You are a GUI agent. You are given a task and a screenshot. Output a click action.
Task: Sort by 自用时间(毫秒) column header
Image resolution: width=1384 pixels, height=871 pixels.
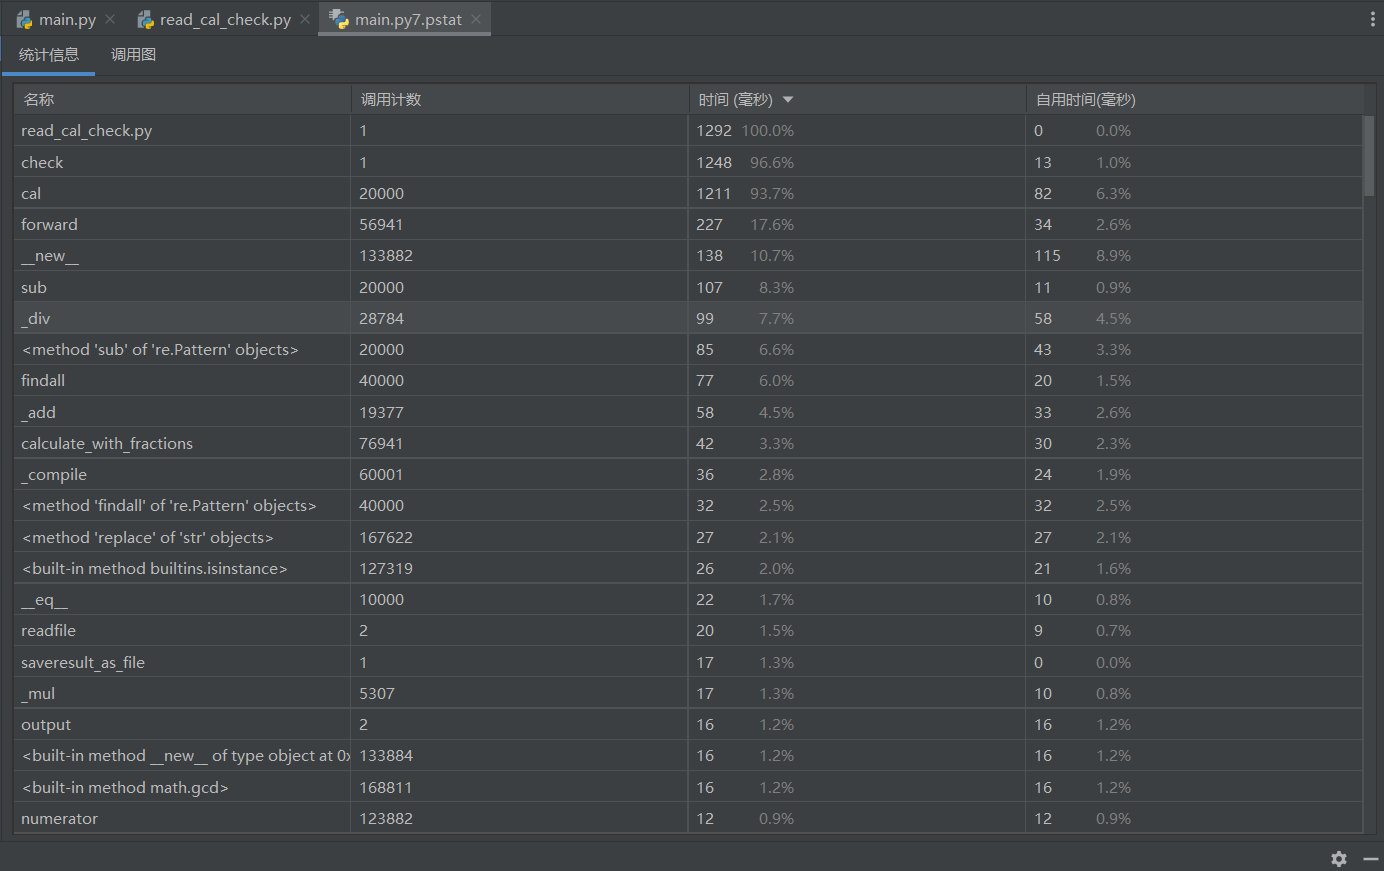tap(1085, 100)
